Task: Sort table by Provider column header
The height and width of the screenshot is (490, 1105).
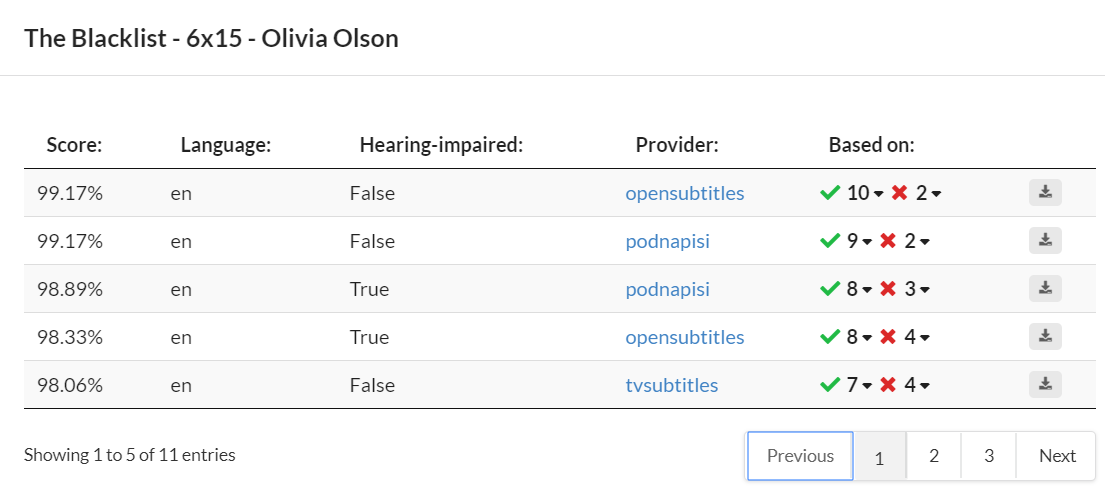Action: click(677, 145)
